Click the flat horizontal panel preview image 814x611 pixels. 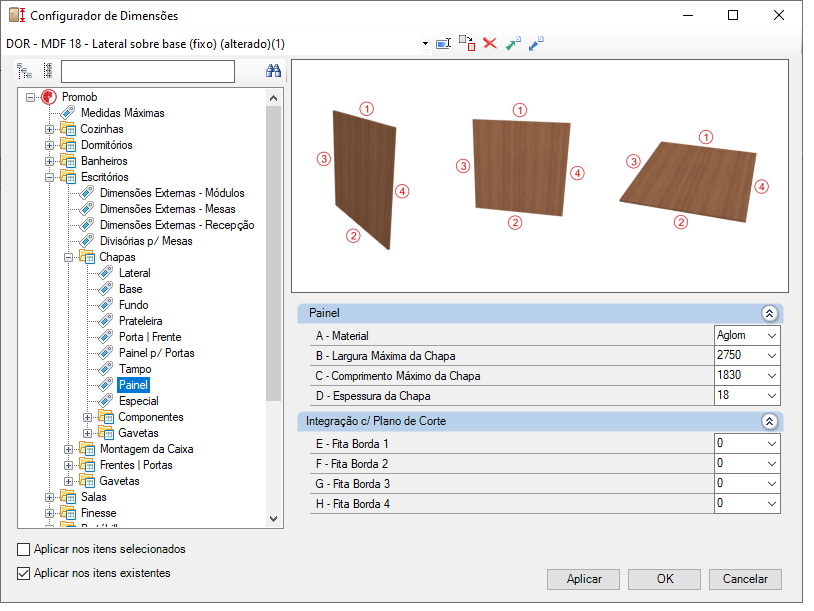688,181
